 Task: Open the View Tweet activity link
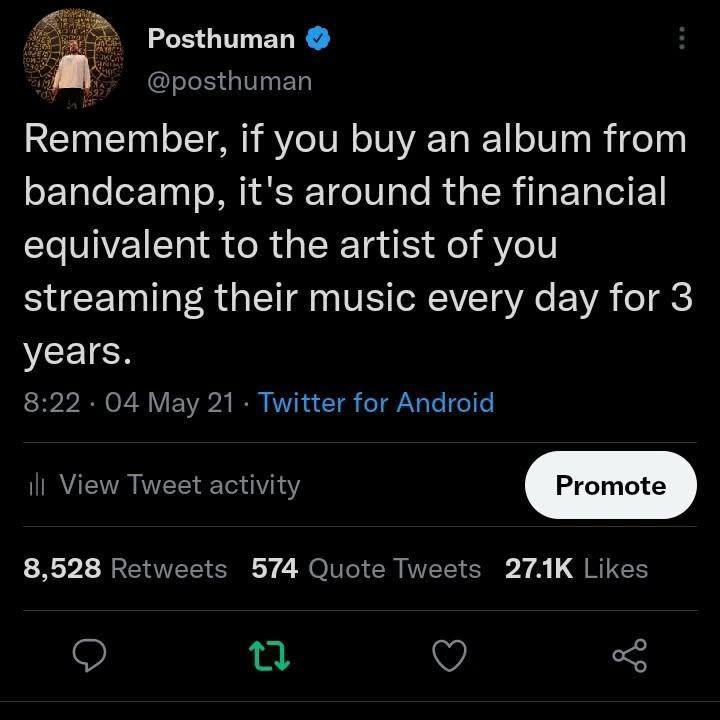click(179, 485)
